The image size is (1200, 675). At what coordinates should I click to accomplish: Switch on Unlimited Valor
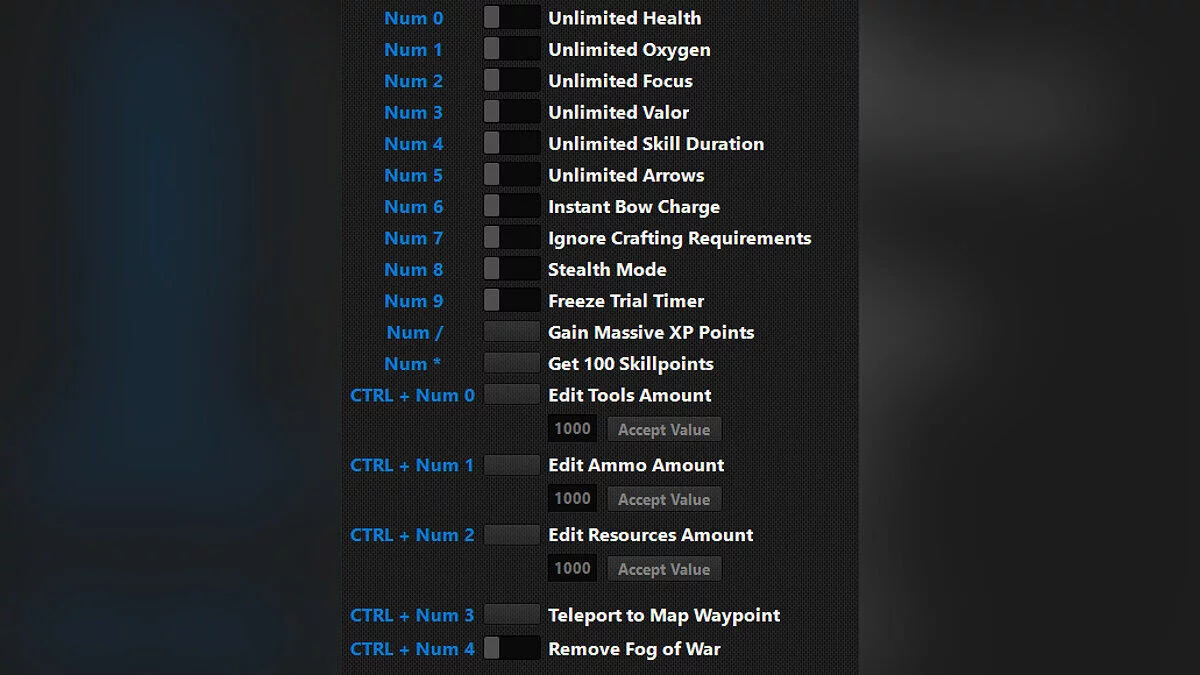tap(511, 112)
